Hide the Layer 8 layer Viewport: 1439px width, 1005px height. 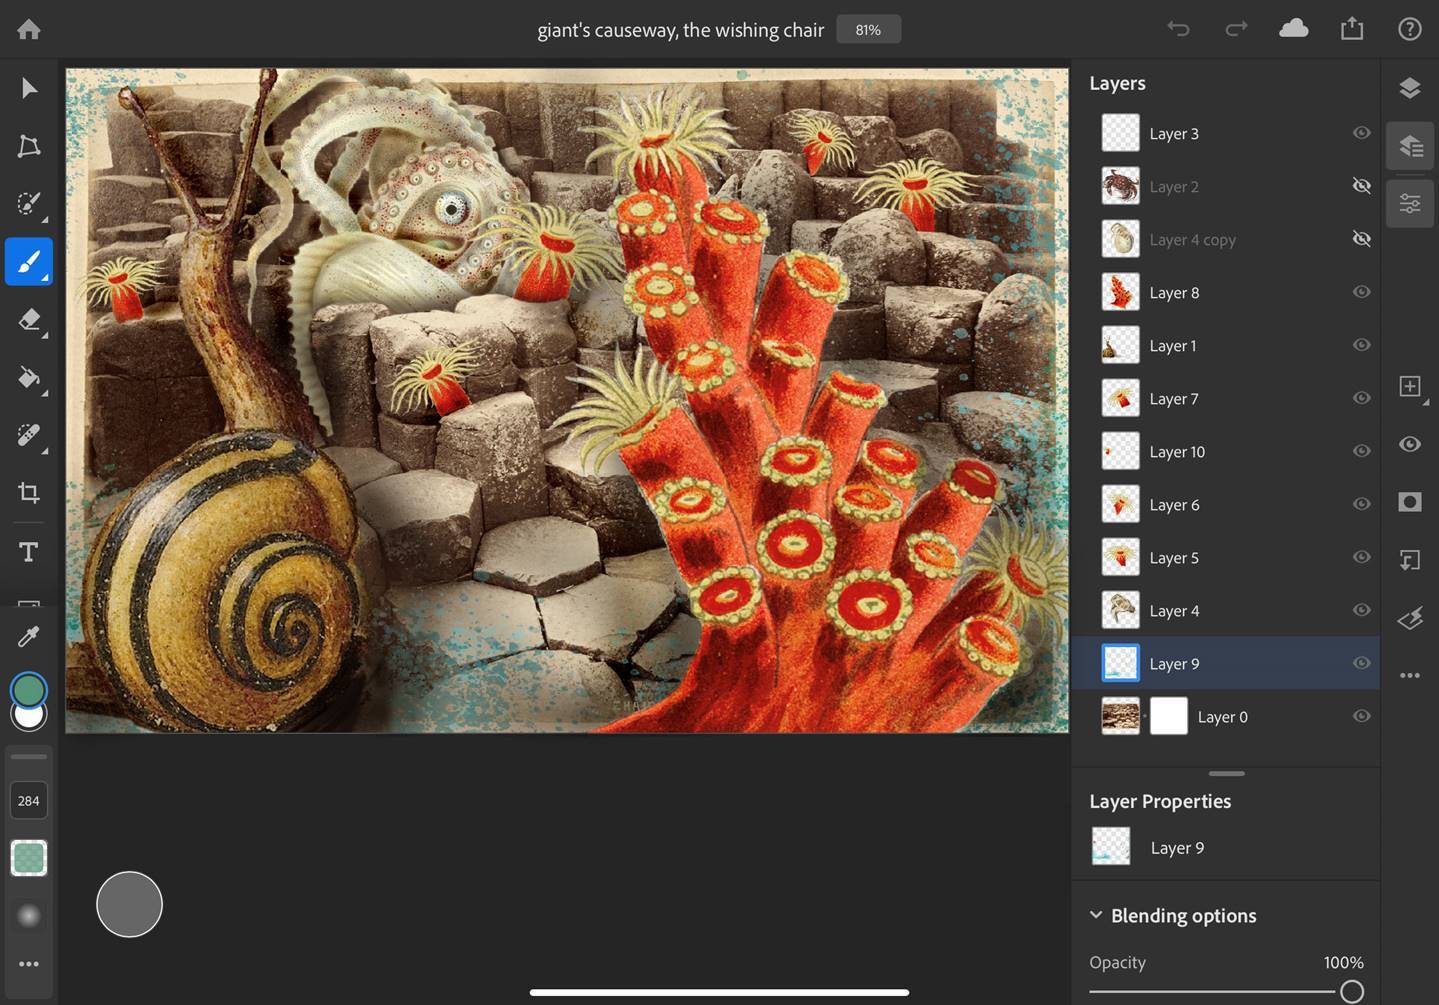coord(1361,292)
